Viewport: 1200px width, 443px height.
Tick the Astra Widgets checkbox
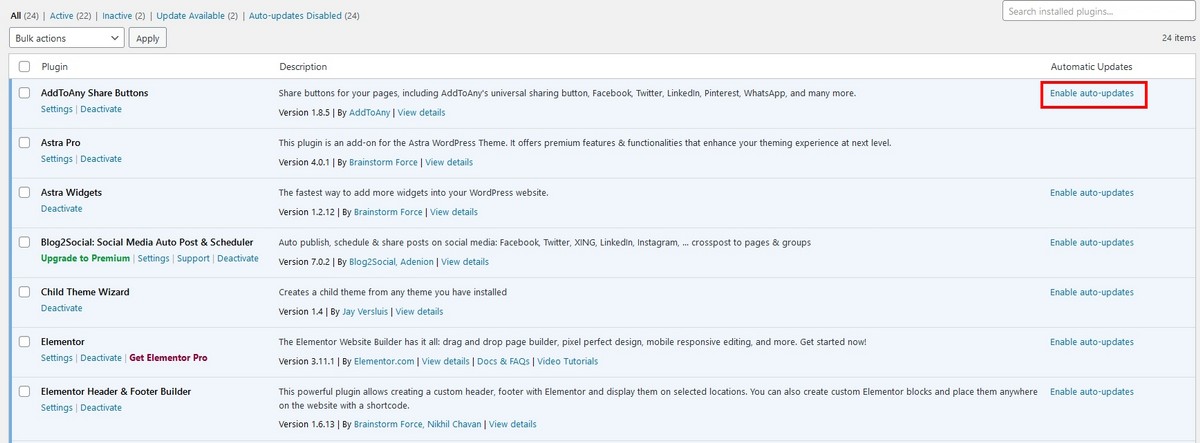click(x=25, y=193)
